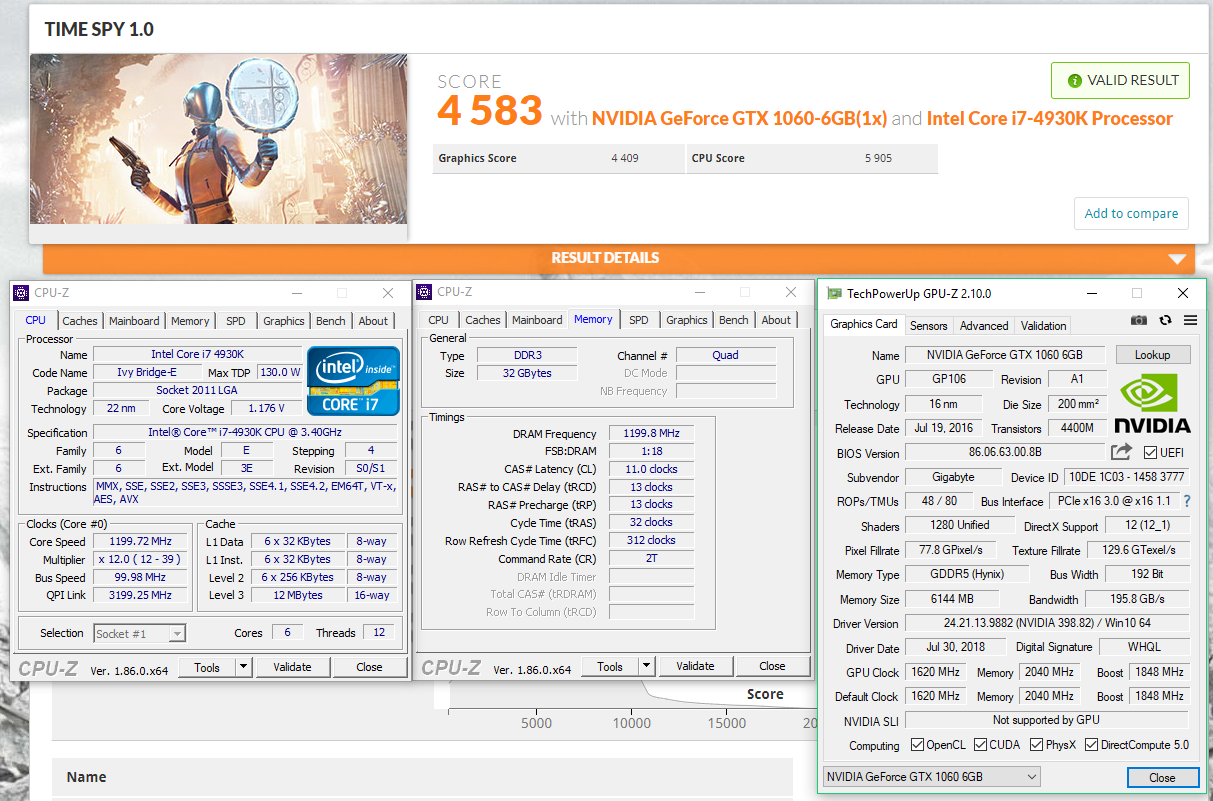The height and width of the screenshot is (801, 1213).
Task: Open GPU-Z hamburger menu icon
Action: pyautogui.click(x=1190, y=321)
